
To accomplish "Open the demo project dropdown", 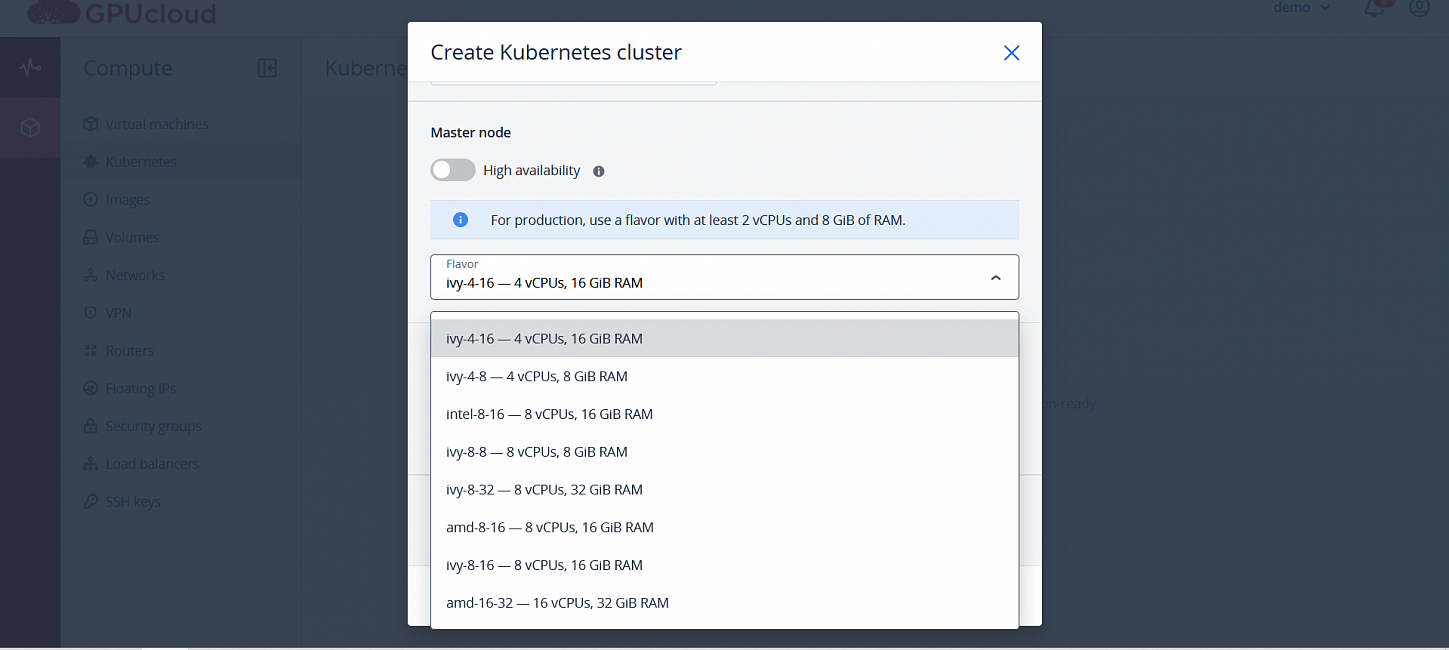I will point(1301,8).
